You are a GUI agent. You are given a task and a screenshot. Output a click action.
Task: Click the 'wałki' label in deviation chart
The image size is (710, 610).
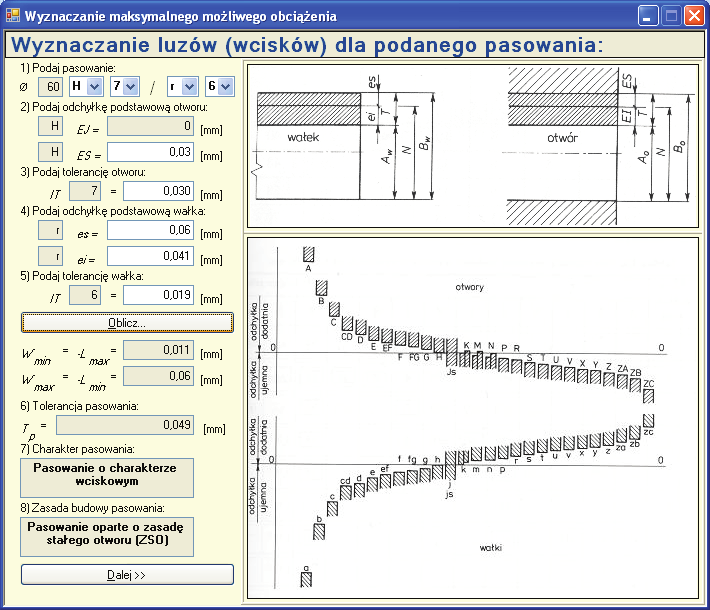point(491,548)
